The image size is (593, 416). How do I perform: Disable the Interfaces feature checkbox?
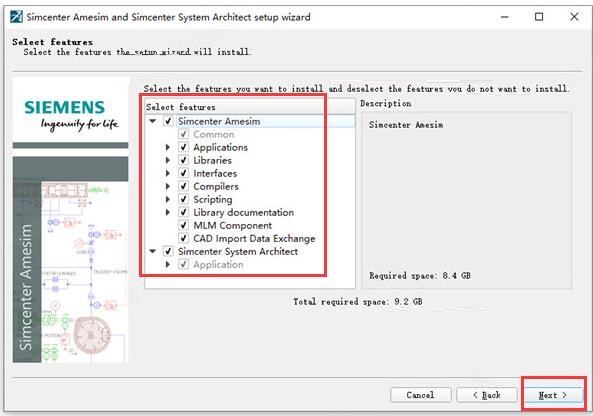[183, 173]
